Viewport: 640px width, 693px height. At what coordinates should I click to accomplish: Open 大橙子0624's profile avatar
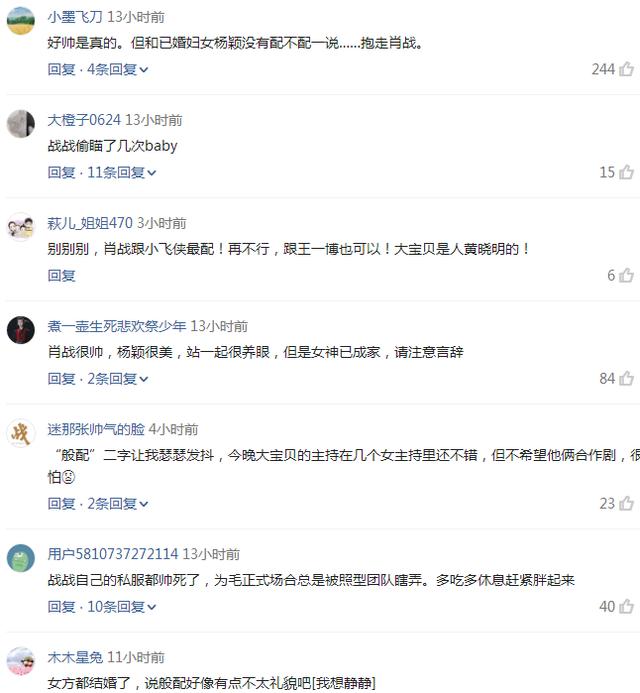tap(21, 124)
